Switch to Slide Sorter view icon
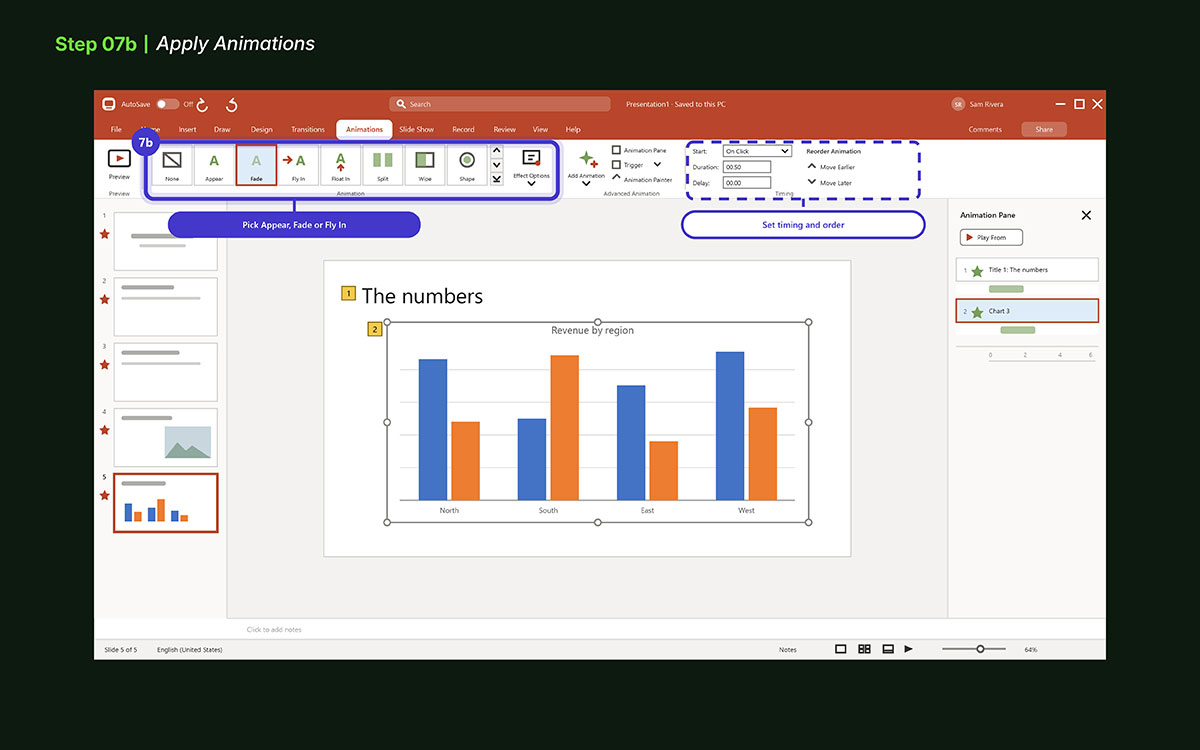The image size is (1200, 750). coord(865,649)
